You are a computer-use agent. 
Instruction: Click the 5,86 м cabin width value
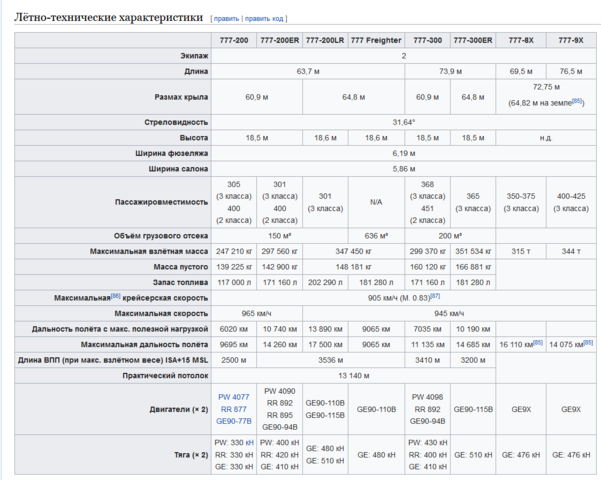coord(404,169)
